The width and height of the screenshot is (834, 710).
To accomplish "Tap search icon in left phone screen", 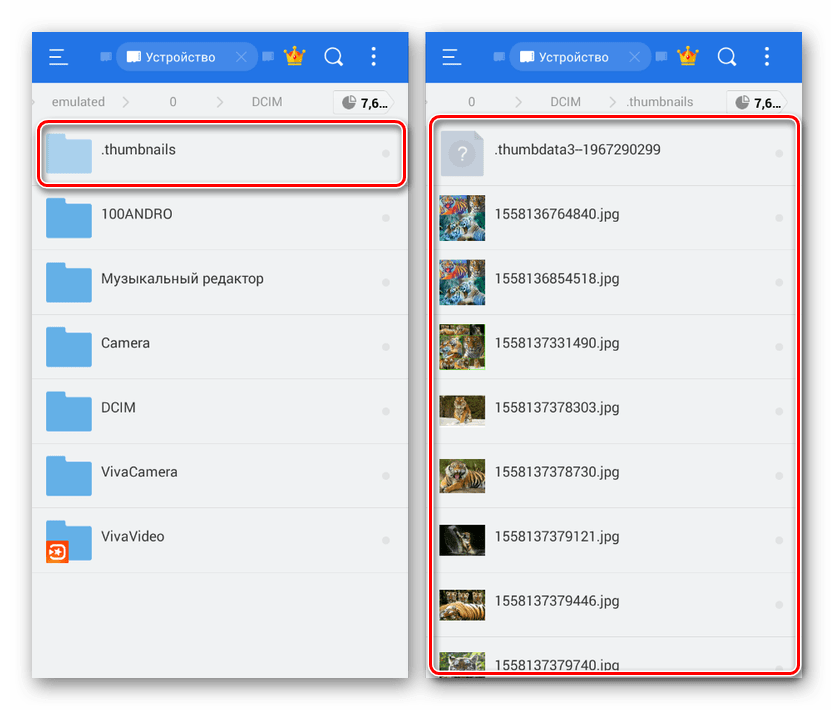I will point(334,57).
